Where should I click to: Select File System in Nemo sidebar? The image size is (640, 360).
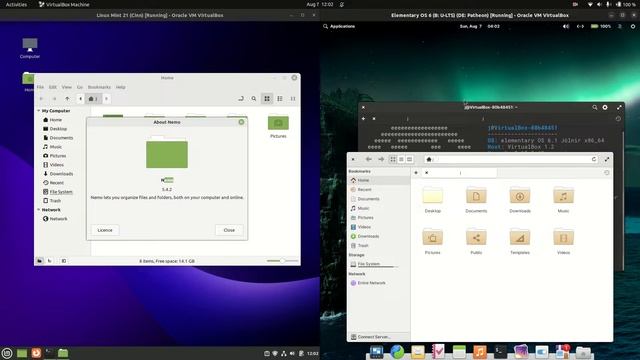point(61,191)
